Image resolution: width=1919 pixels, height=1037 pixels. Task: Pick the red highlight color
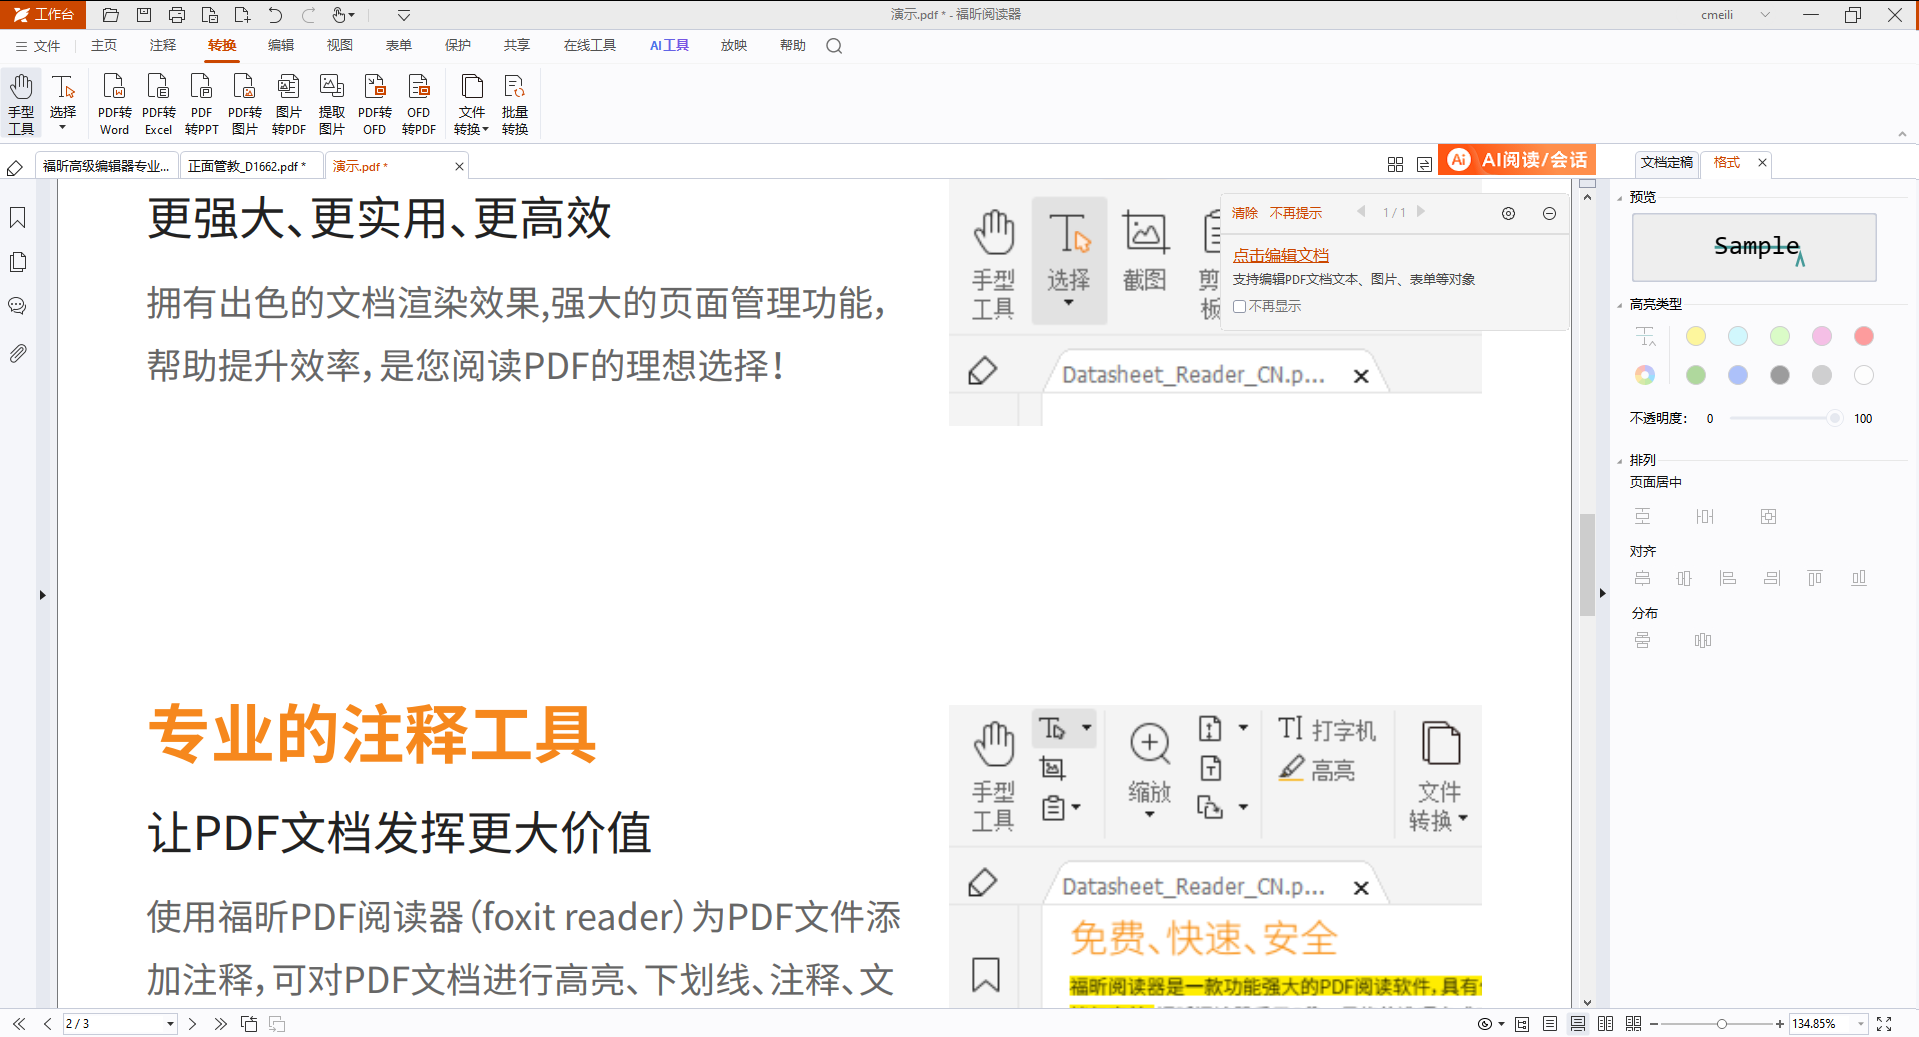click(1864, 336)
